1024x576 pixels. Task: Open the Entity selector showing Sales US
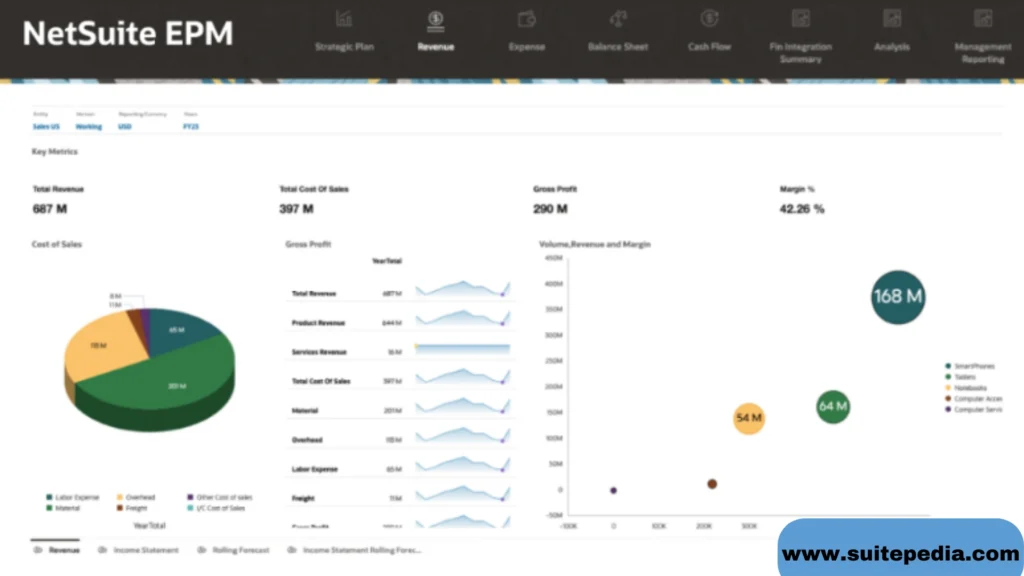(46, 127)
